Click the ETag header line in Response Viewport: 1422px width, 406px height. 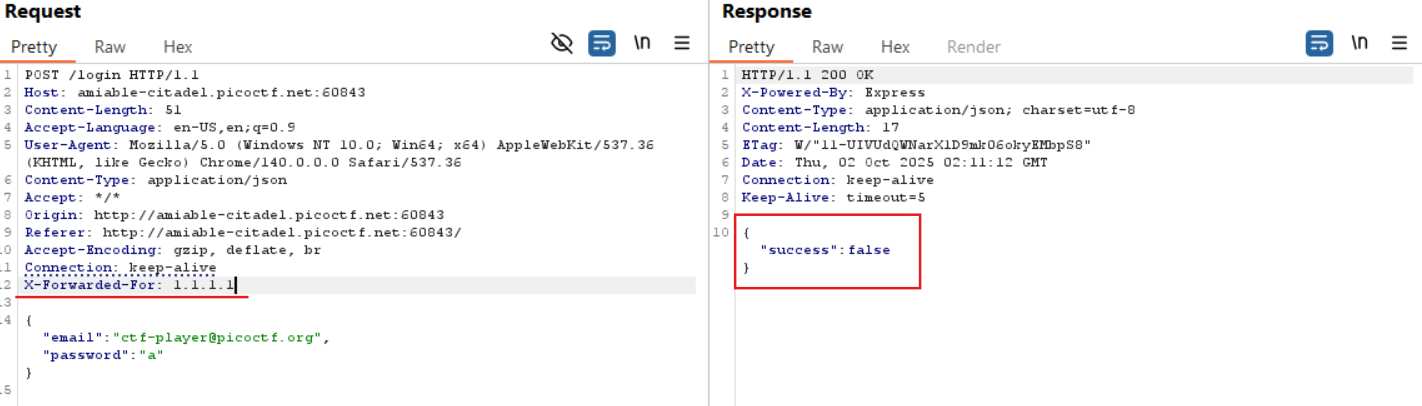915,145
